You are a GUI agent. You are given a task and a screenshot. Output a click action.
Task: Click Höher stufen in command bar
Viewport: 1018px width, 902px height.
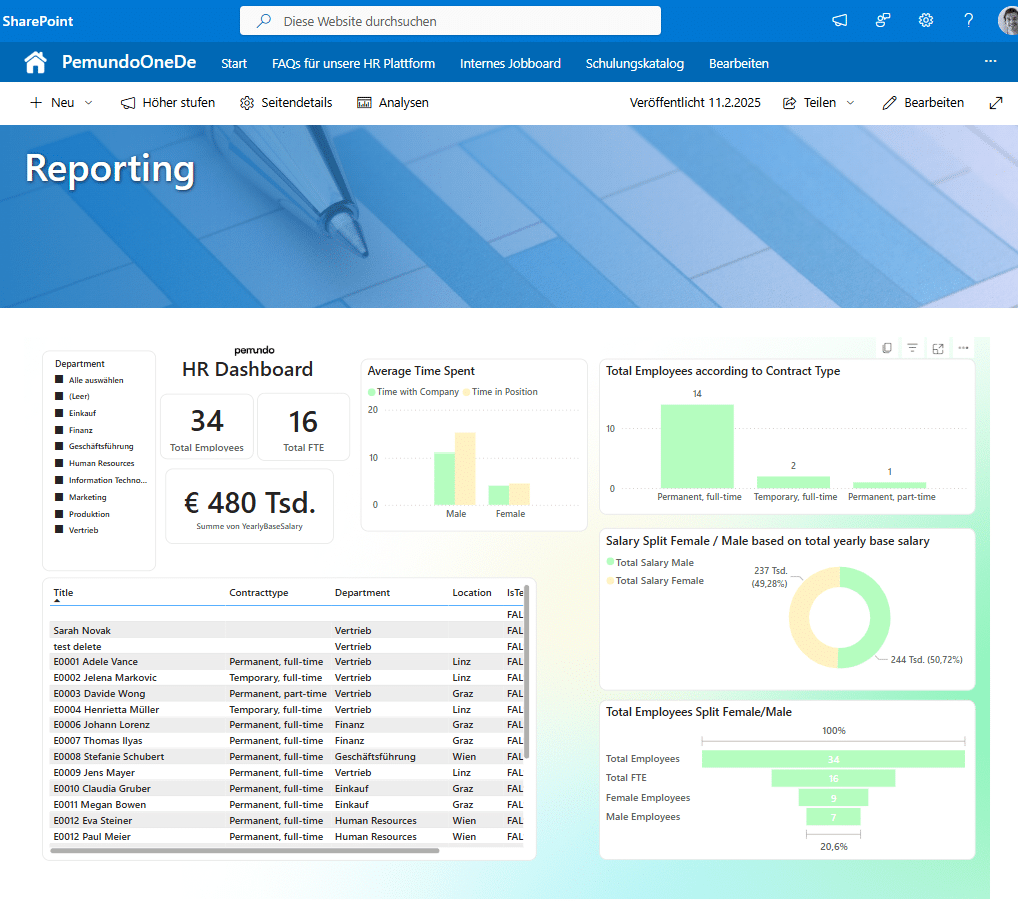point(168,103)
